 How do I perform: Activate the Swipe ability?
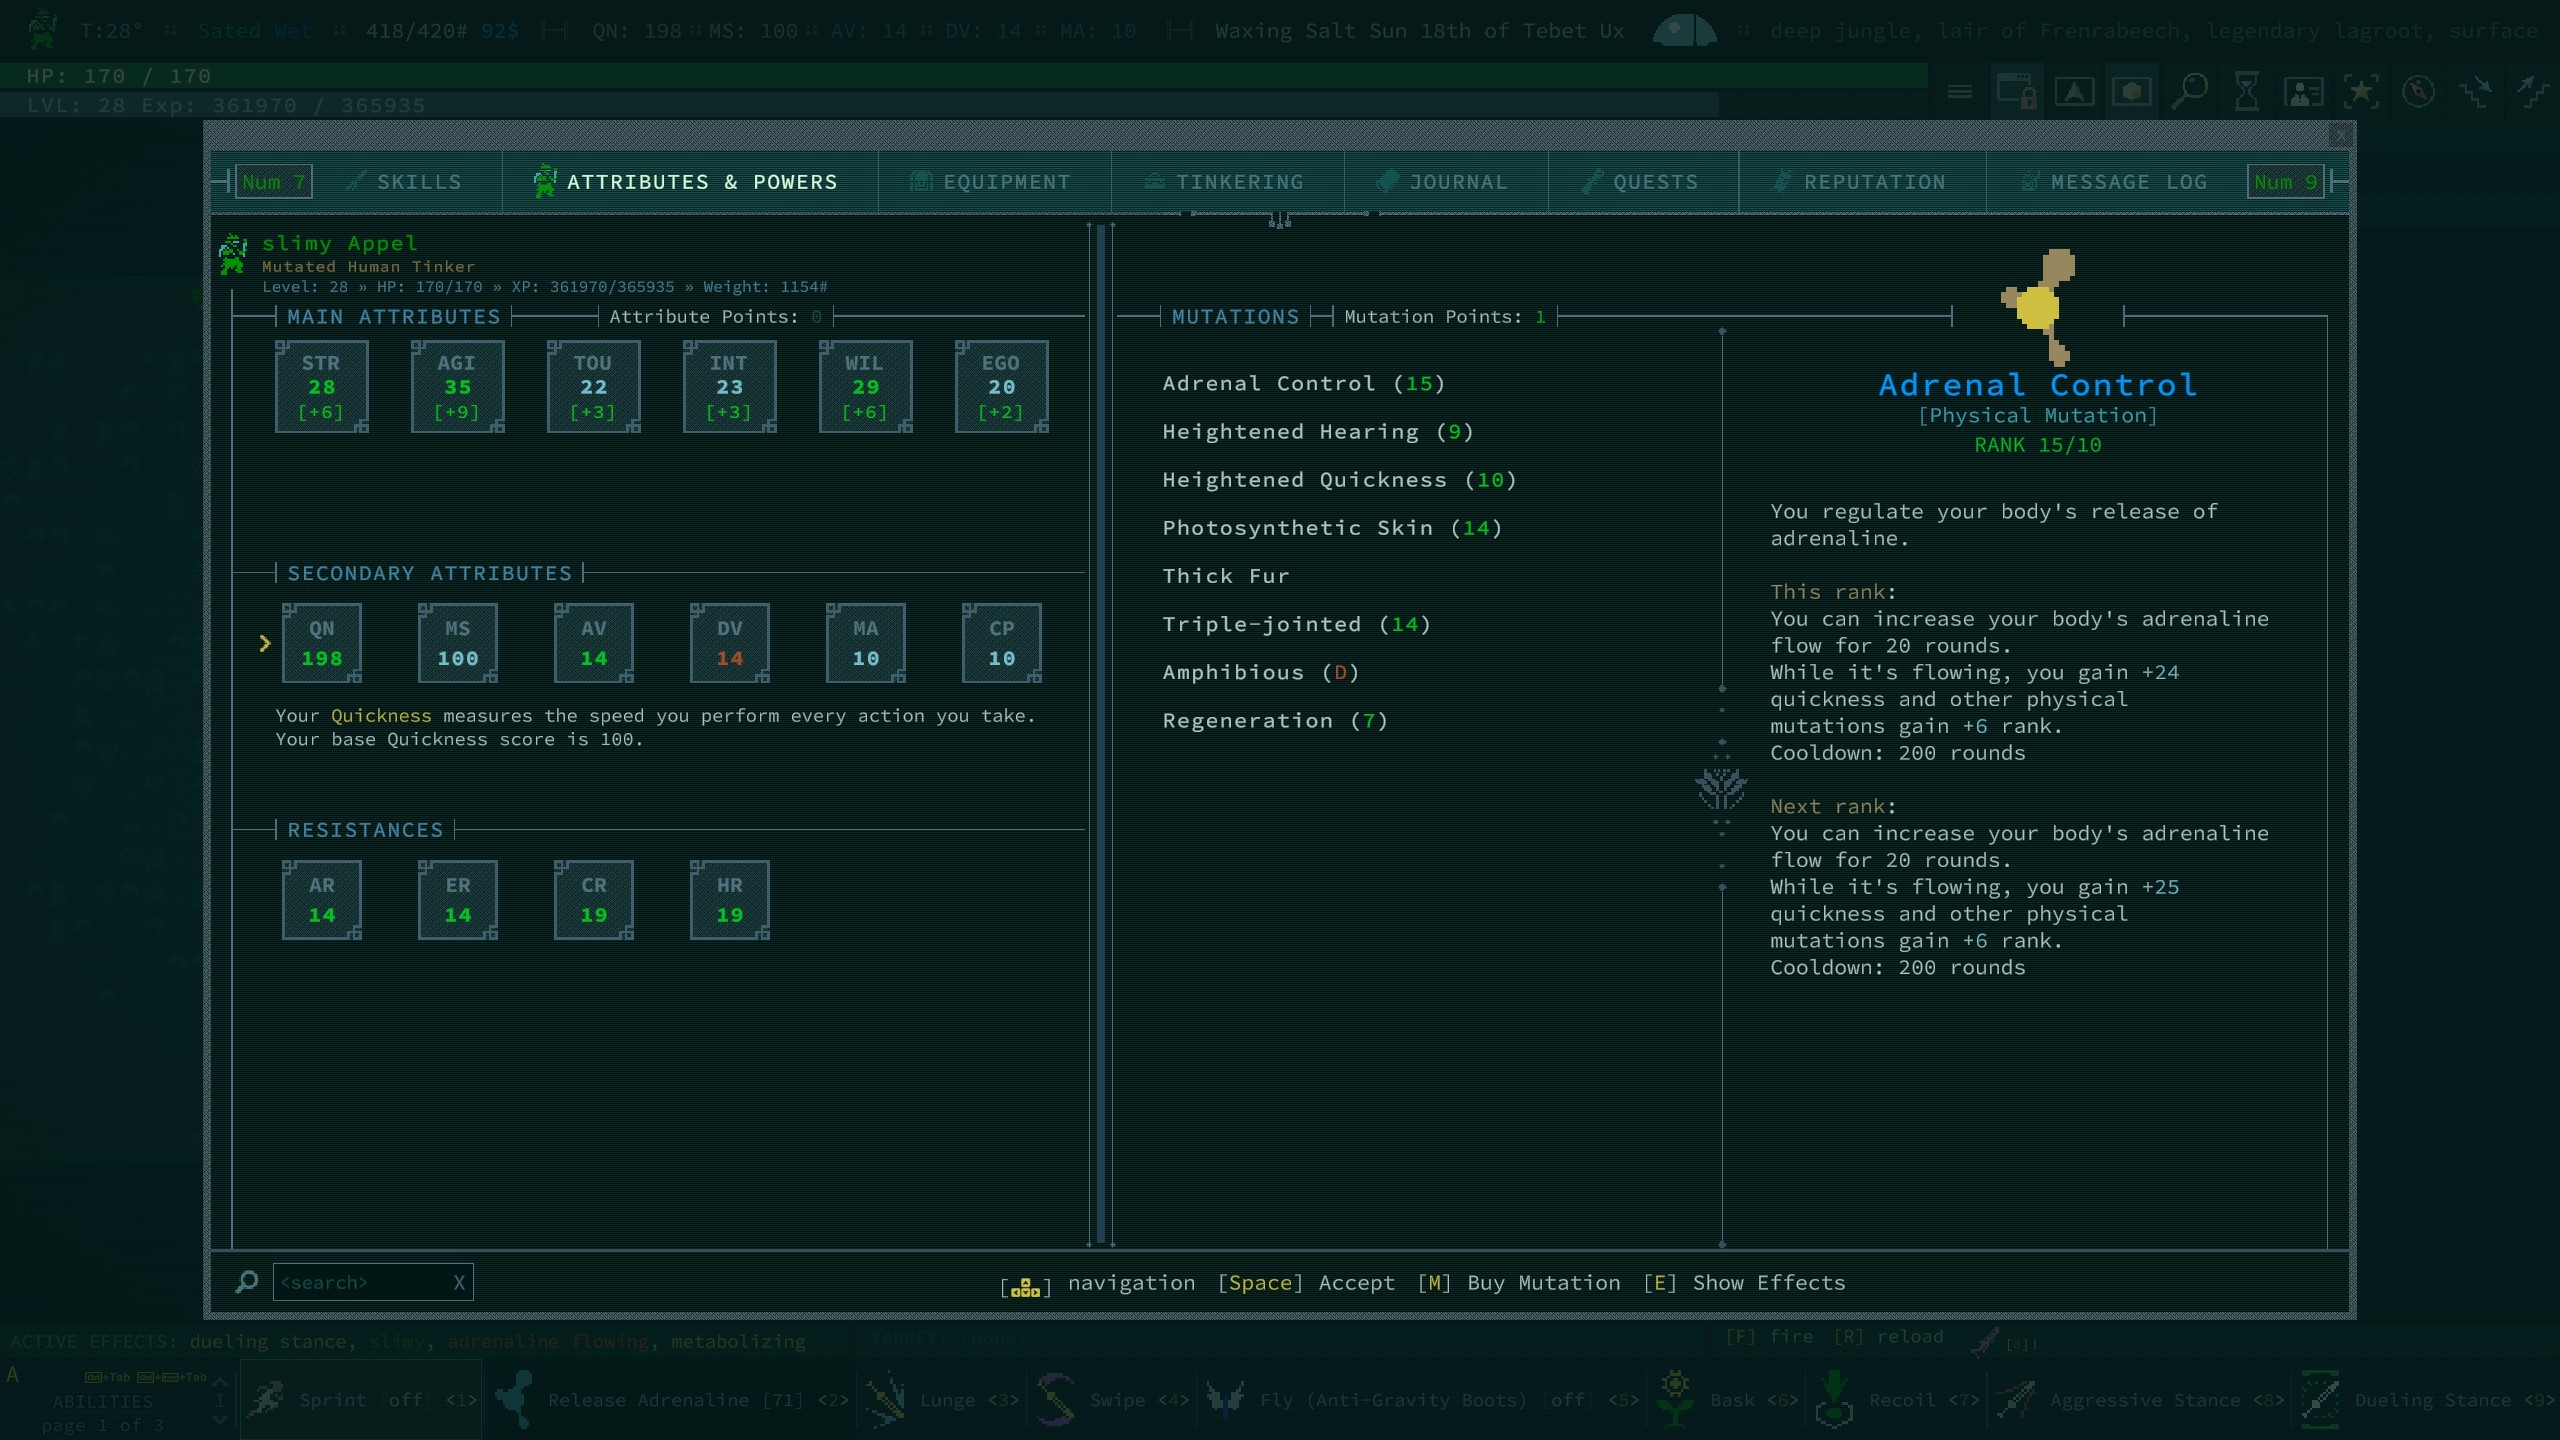(1111, 1400)
